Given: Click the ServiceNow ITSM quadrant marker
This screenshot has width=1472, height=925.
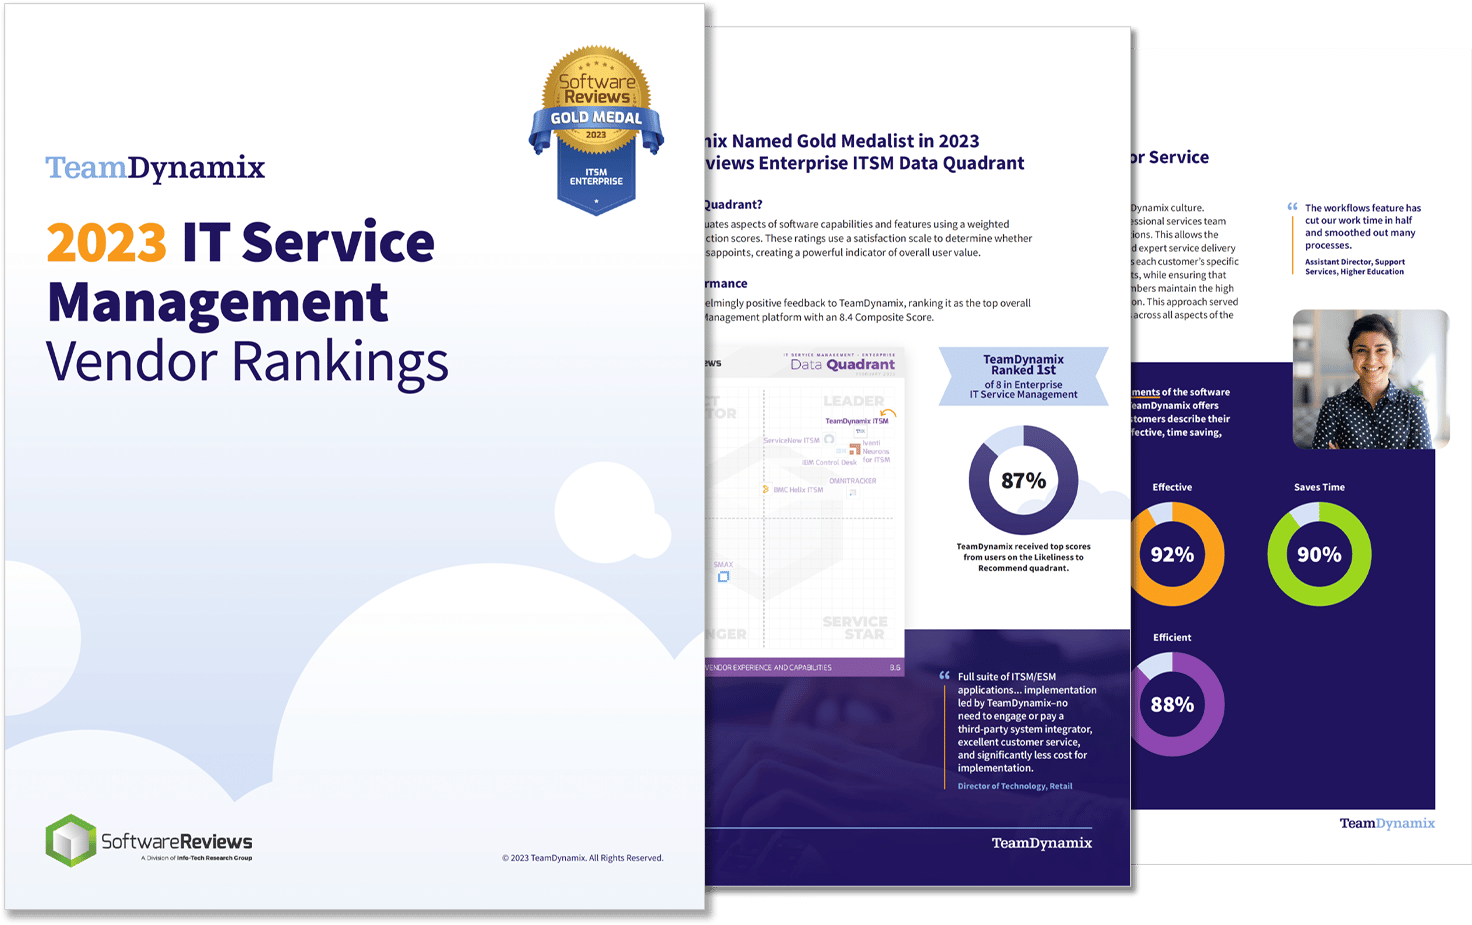Looking at the screenshot, I should click(x=829, y=440).
